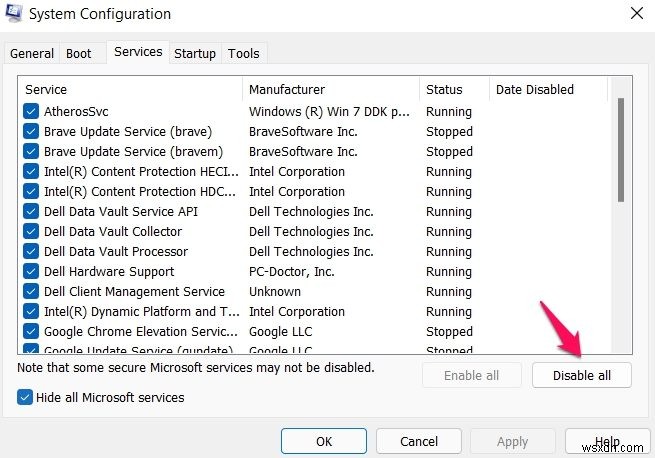Image resolution: width=655 pixels, height=458 pixels.
Task: Uncheck Brave Update Service (brave) checkbox
Action: tap(31, 132)
